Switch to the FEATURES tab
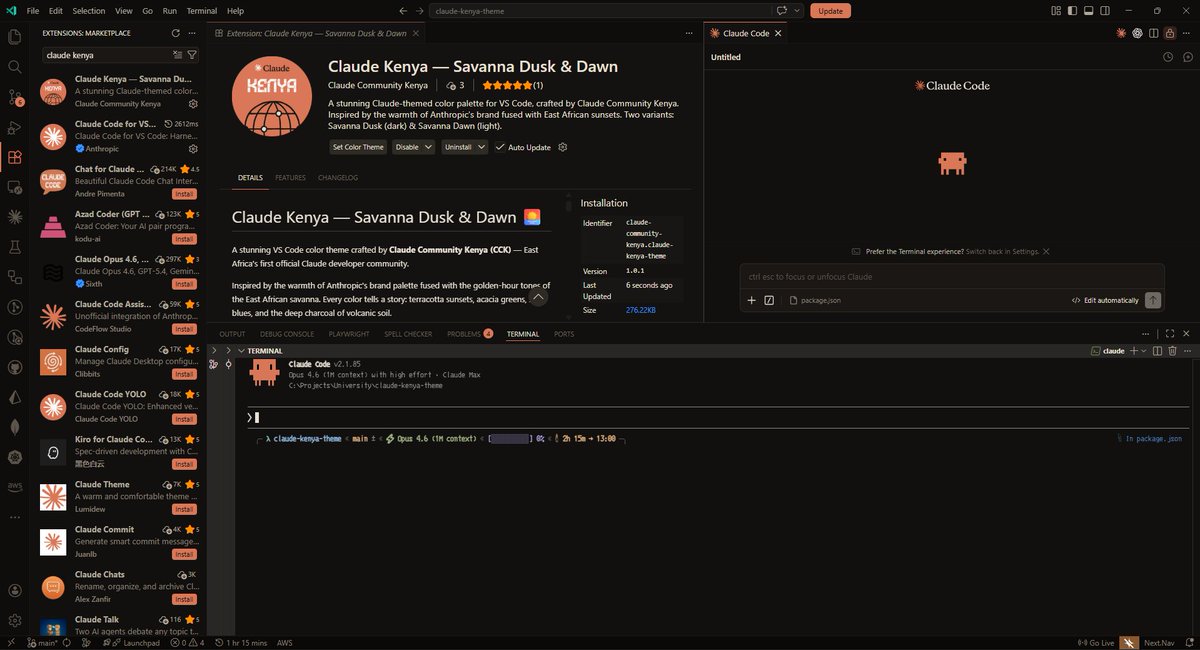 pyautogui.click(x=290, y=178)
